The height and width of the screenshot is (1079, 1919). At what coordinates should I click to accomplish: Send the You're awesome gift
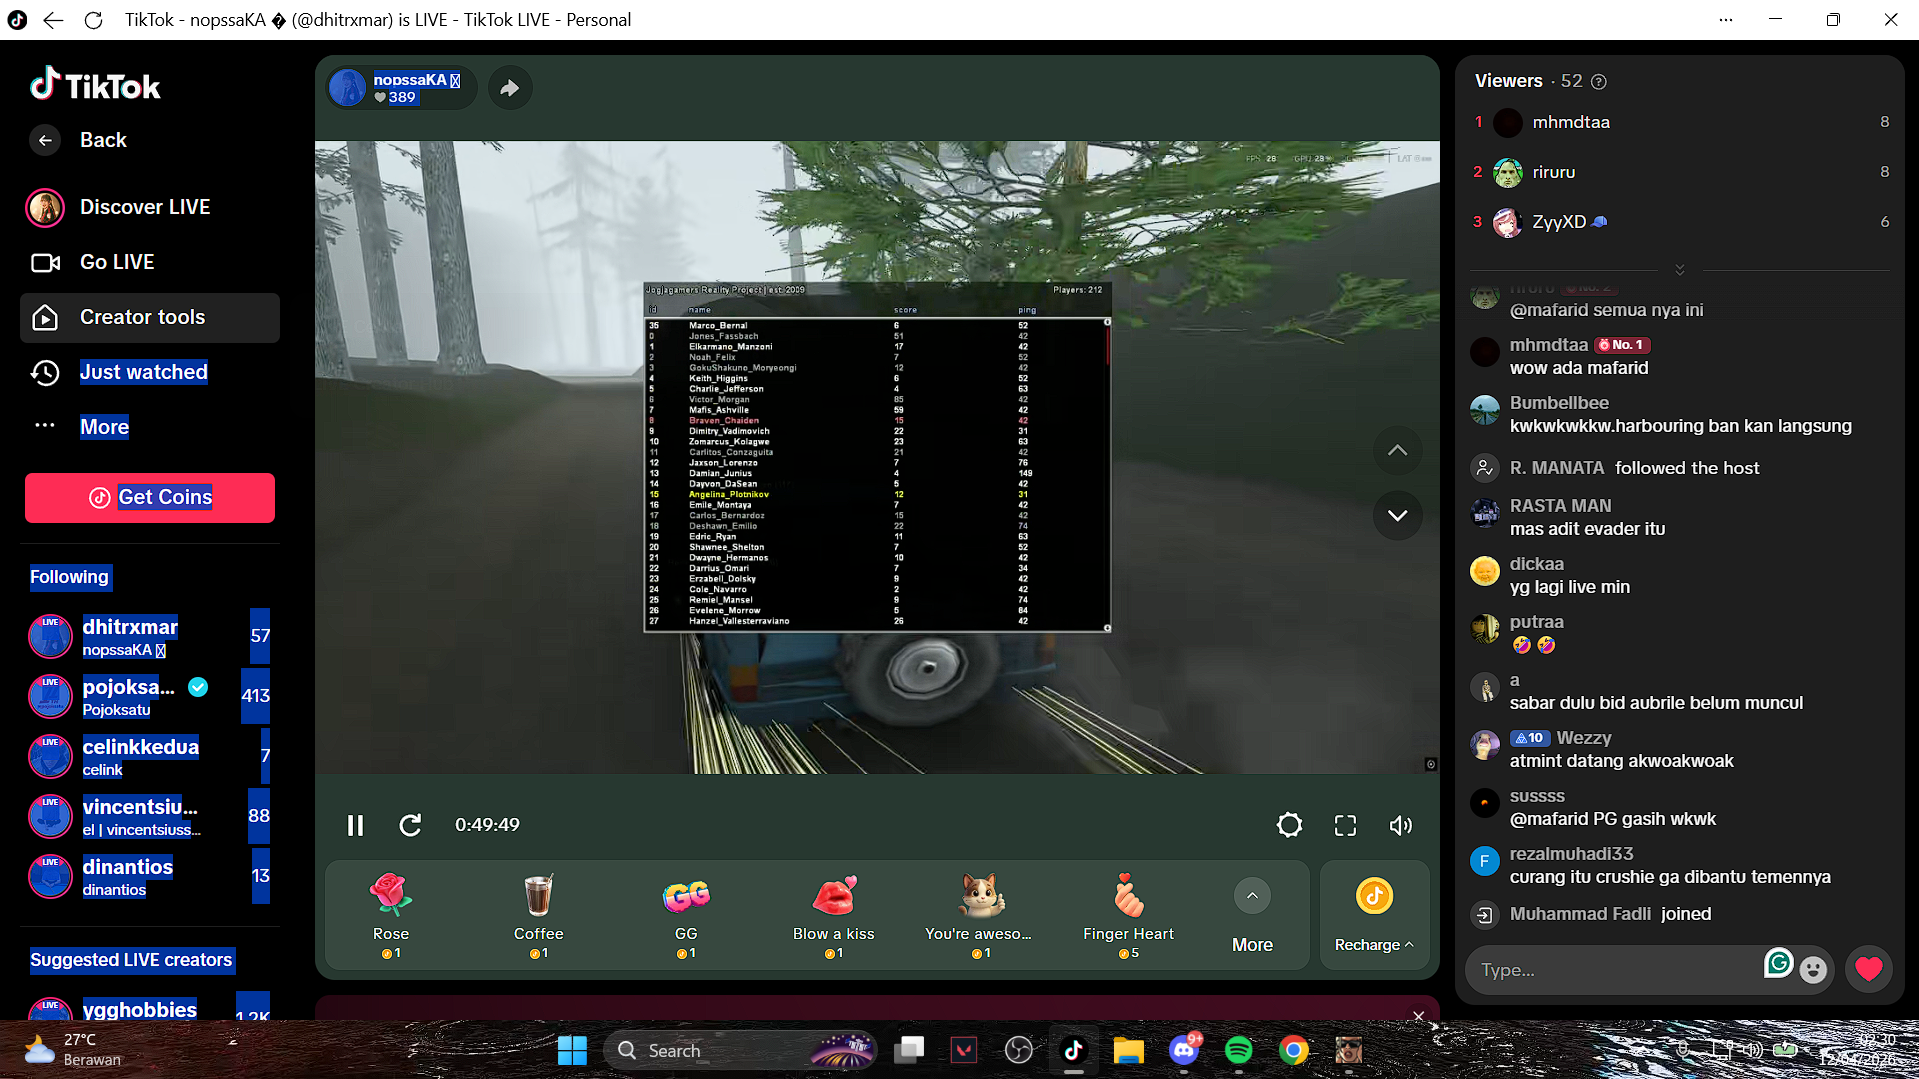coord(981,915)
